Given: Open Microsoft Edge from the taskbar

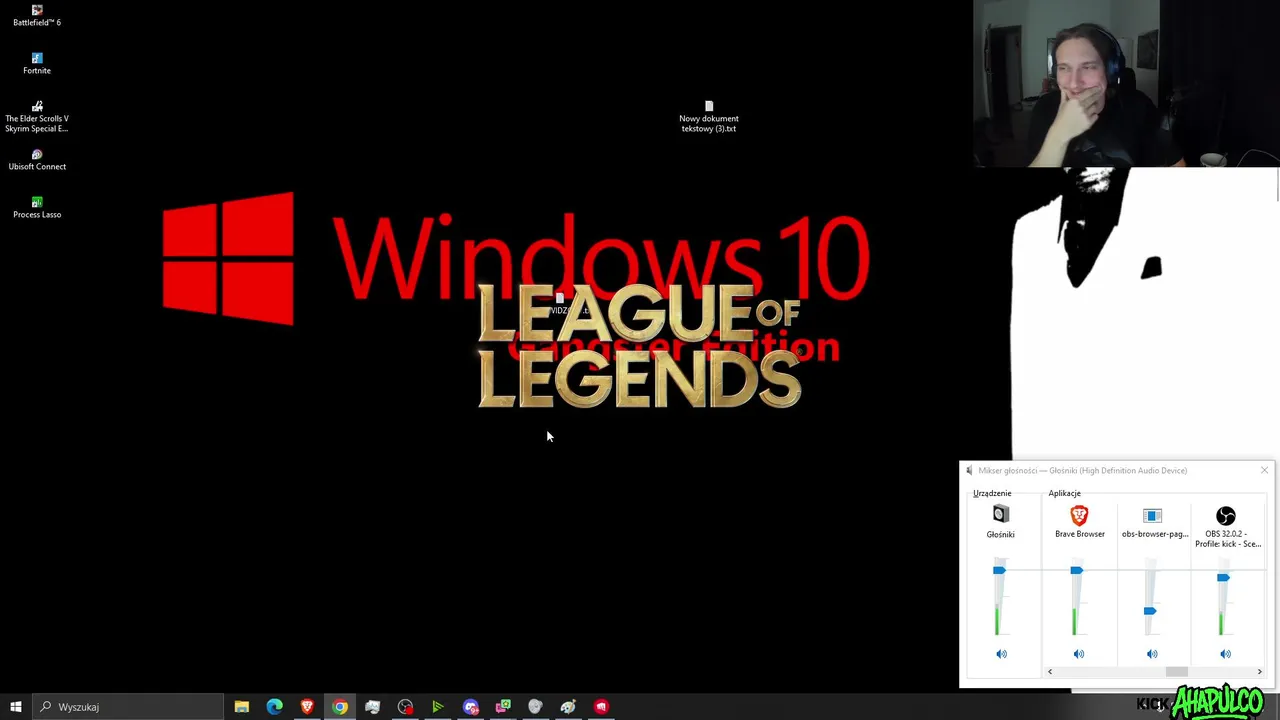Looking at the screenshot, I should point(274,707).
